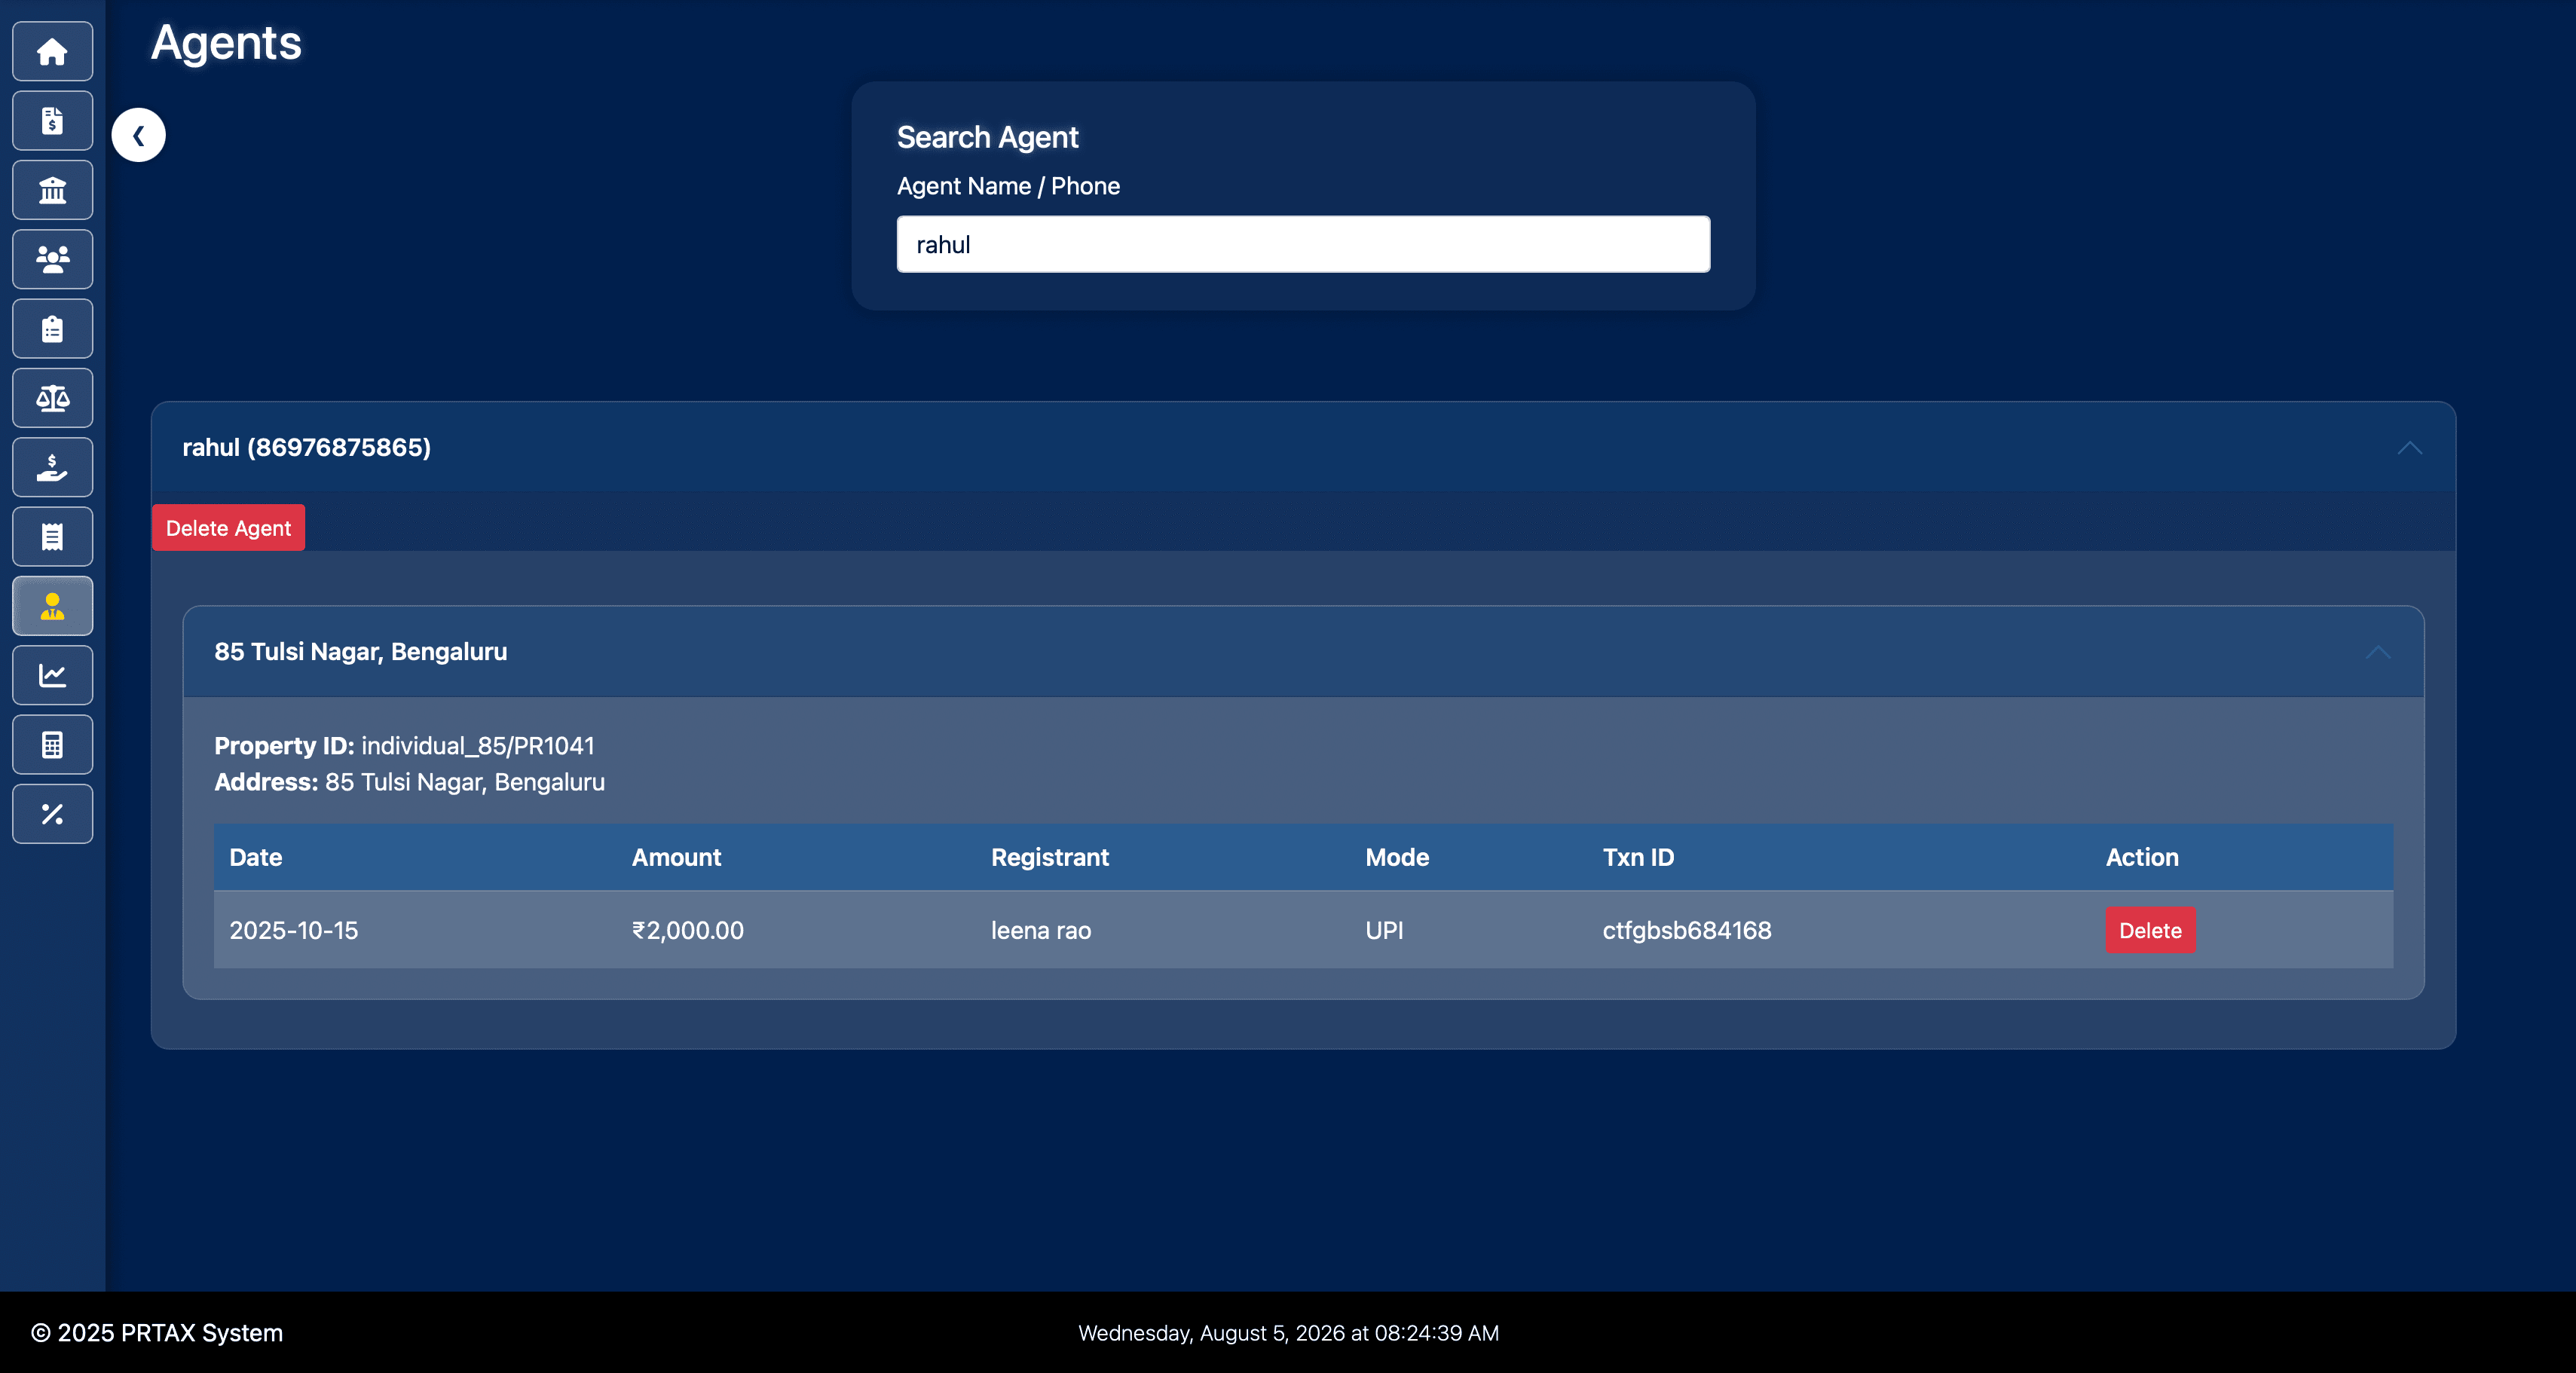
Task: Collapse the 85 Tulsi Nagar, Bengaluru property panel
Action: click(x=1303, y=652)
